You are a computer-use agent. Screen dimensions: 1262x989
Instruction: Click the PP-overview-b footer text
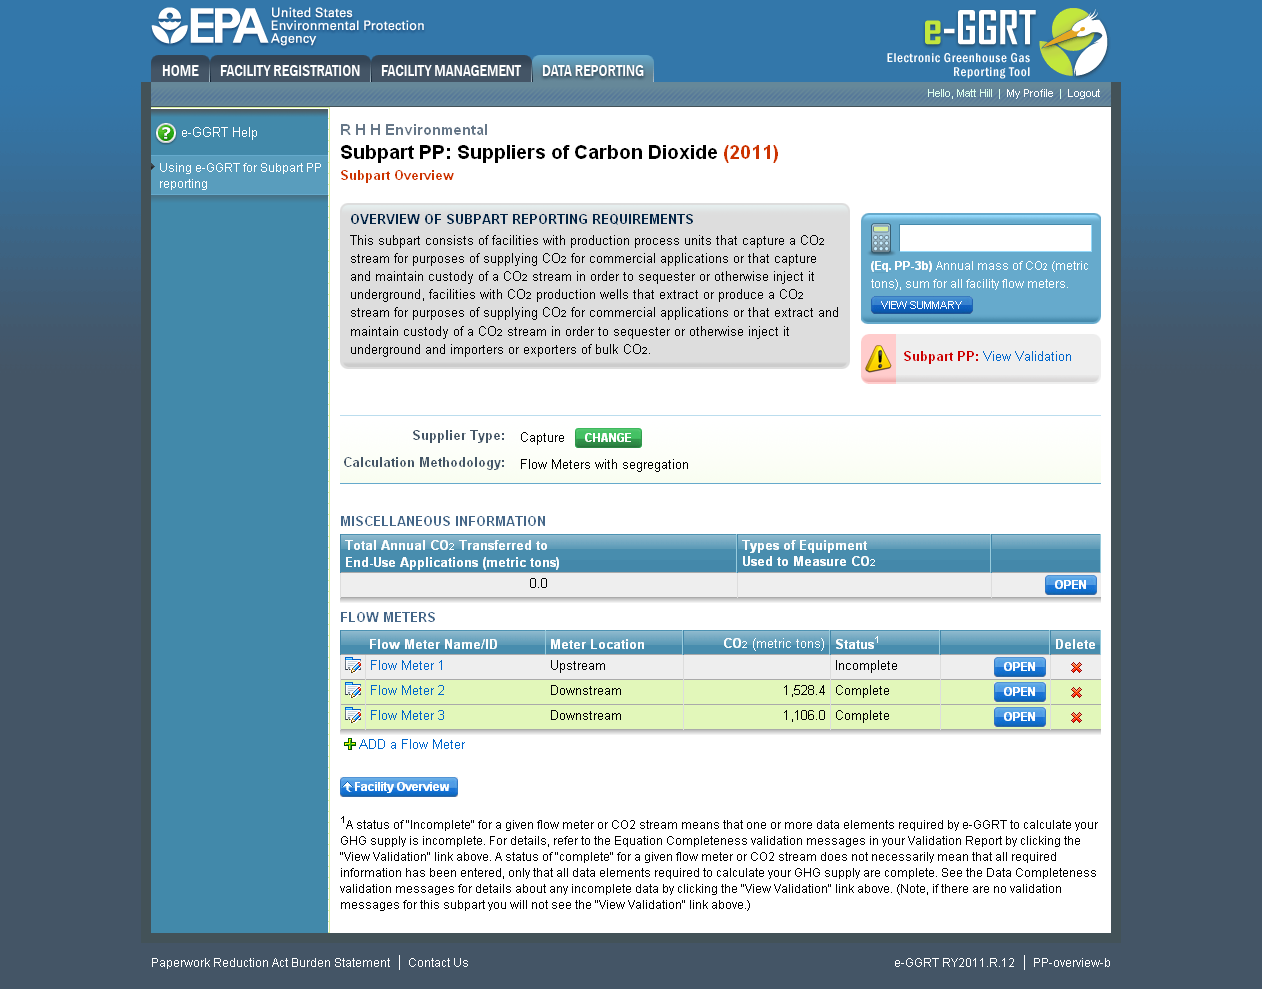point(1072,963)
